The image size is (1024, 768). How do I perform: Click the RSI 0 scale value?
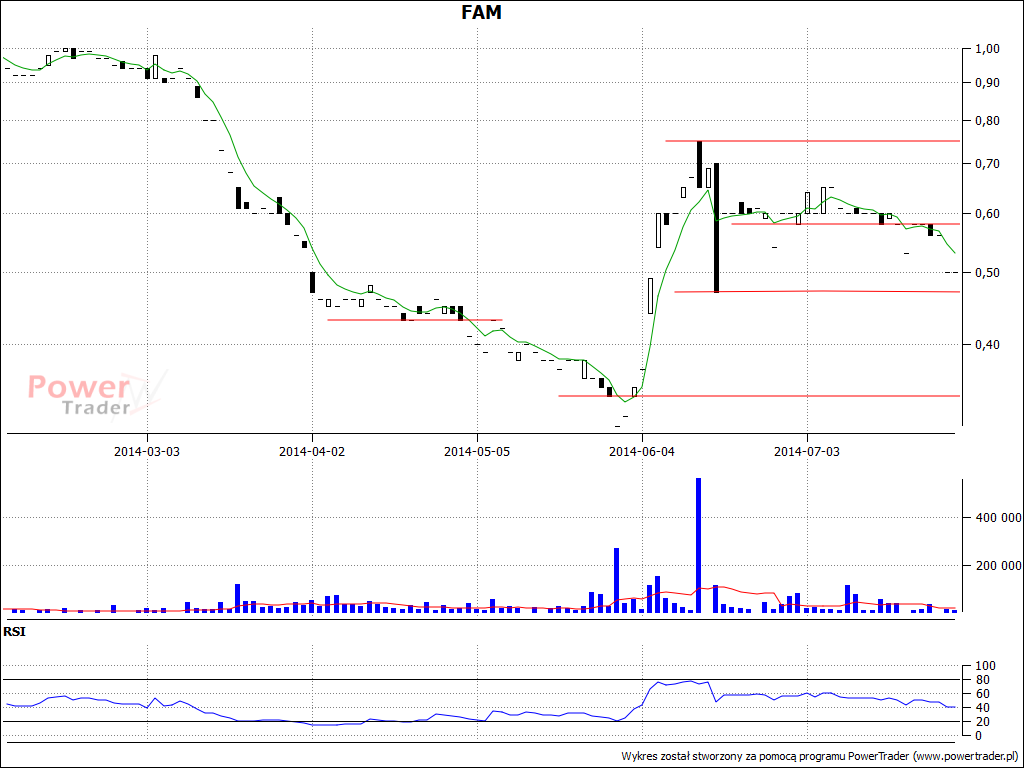977,736
